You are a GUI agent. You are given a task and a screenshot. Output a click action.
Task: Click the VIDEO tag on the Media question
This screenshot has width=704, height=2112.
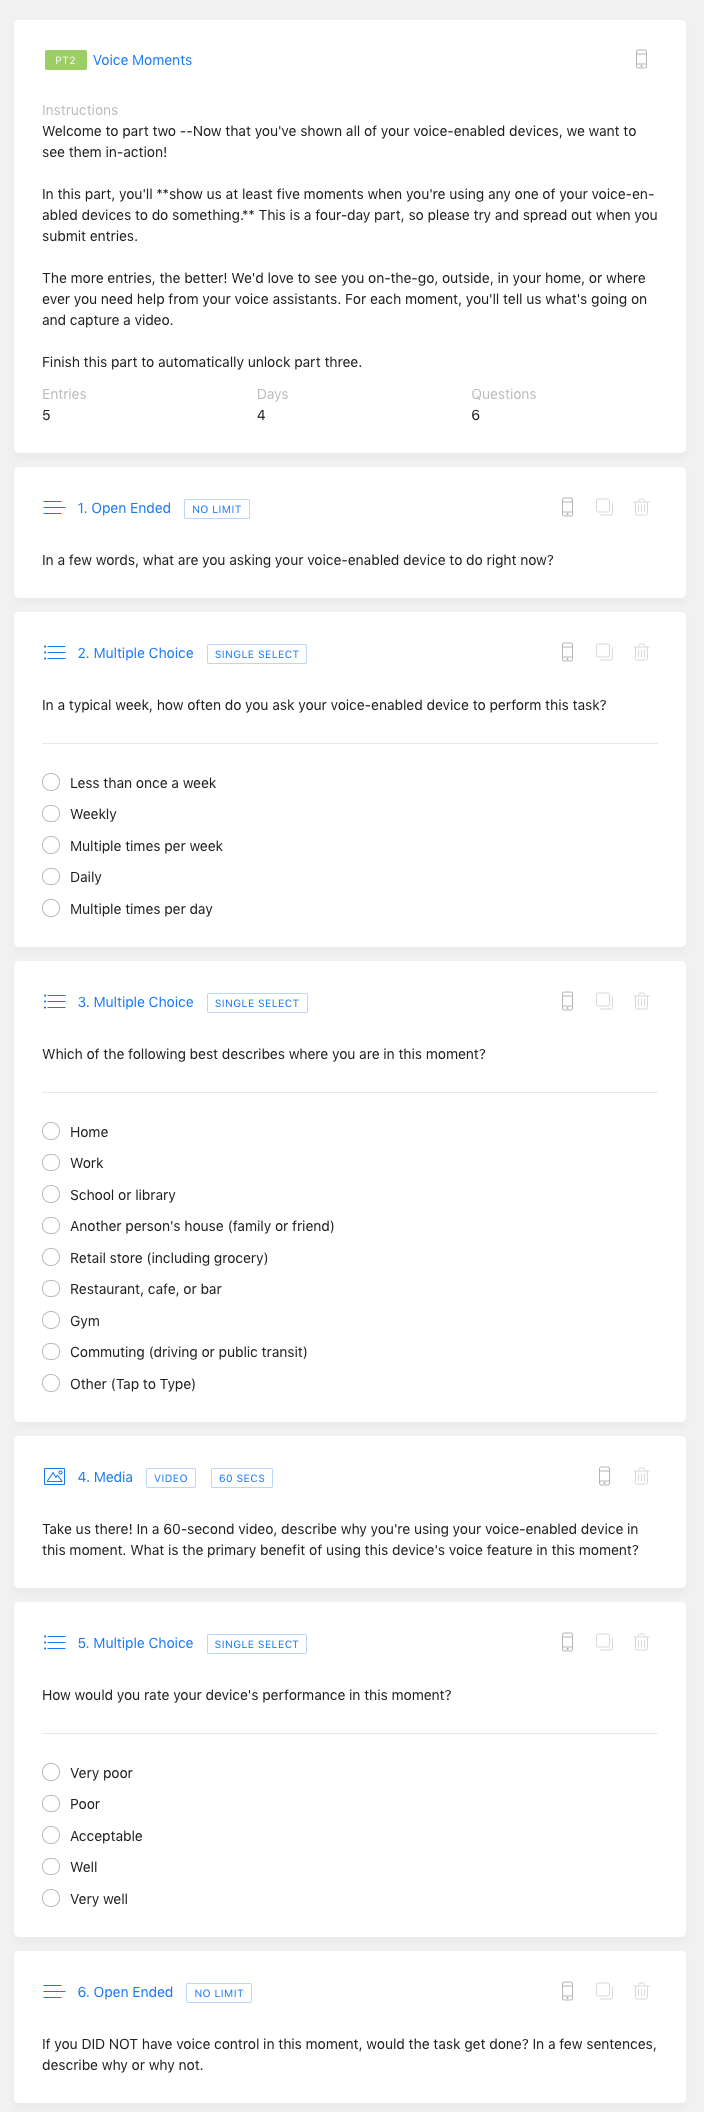(x=171, y=1478)
